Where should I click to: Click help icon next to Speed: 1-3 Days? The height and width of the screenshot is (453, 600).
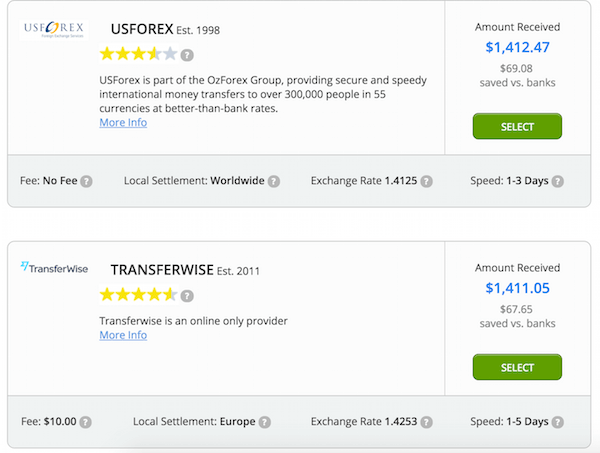(558, 181)
